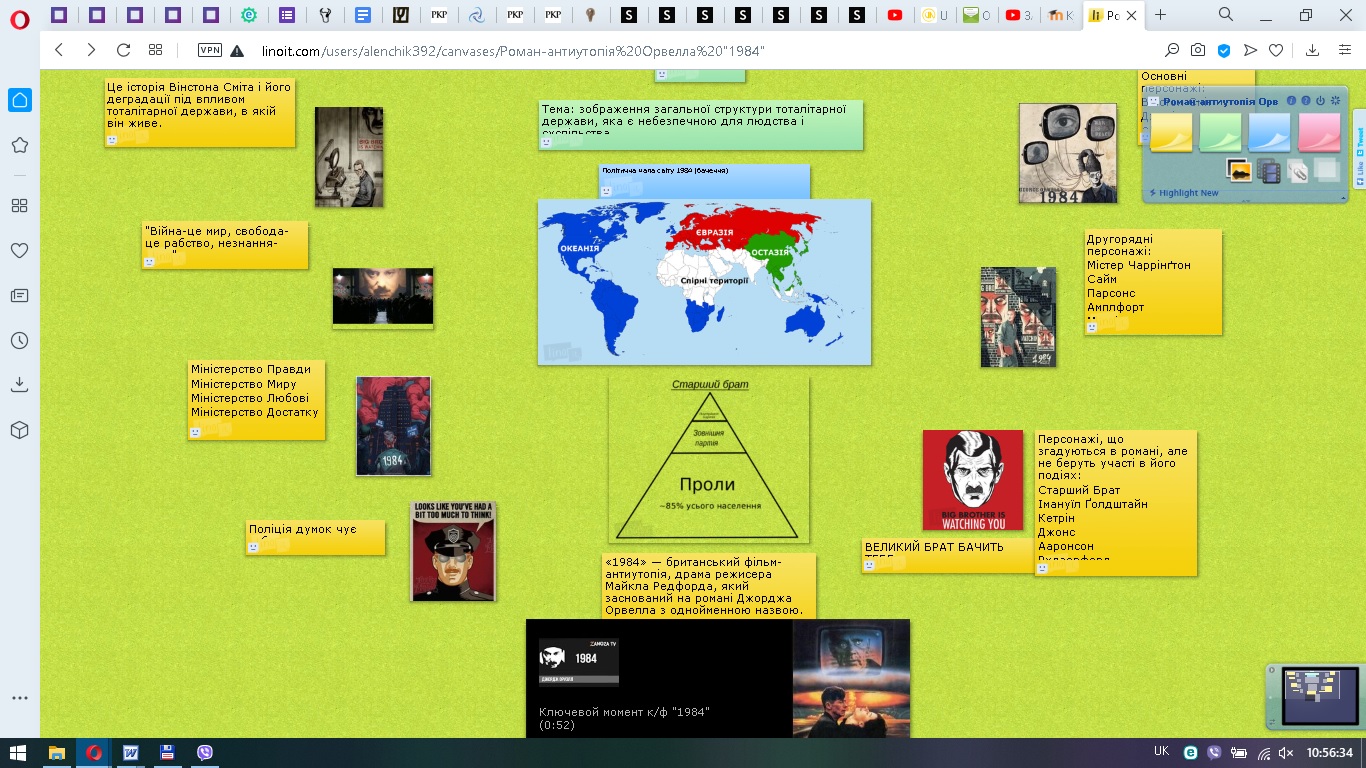1366x768 pixels.
Task: Create a new green sticky note
Action: pyautogui.click(x=1220, y=132)
